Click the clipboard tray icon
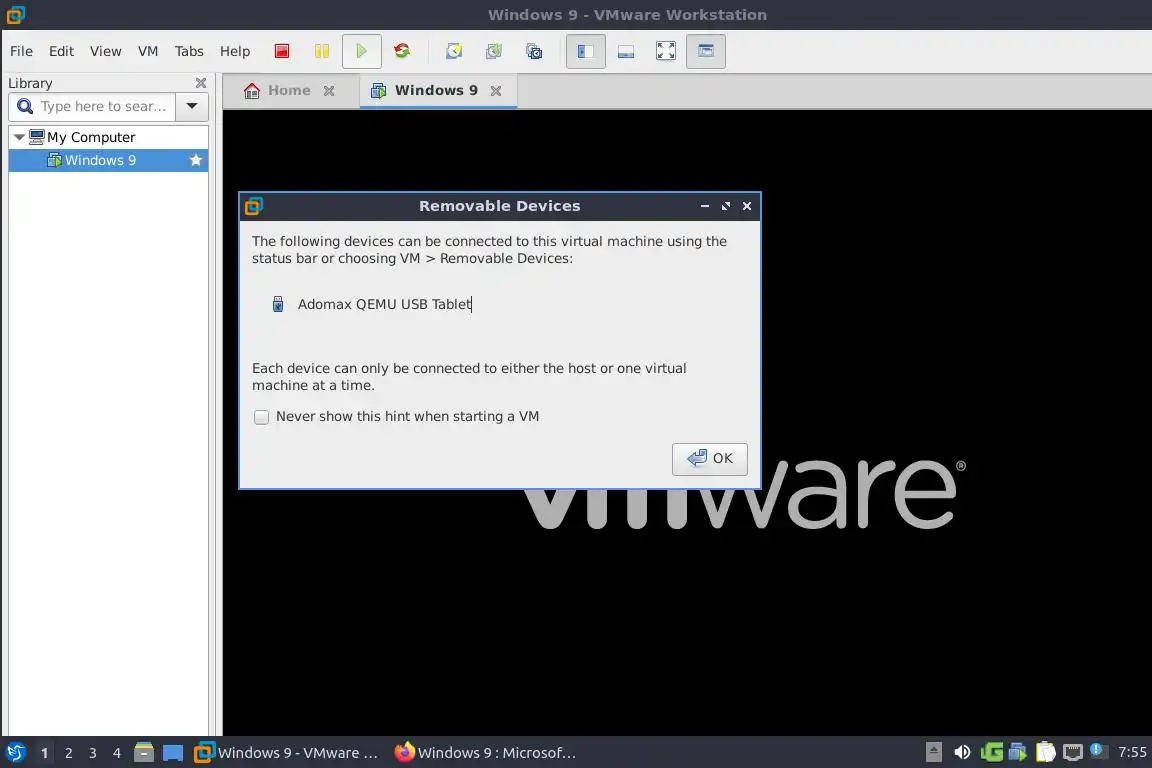 (1045, 752)
